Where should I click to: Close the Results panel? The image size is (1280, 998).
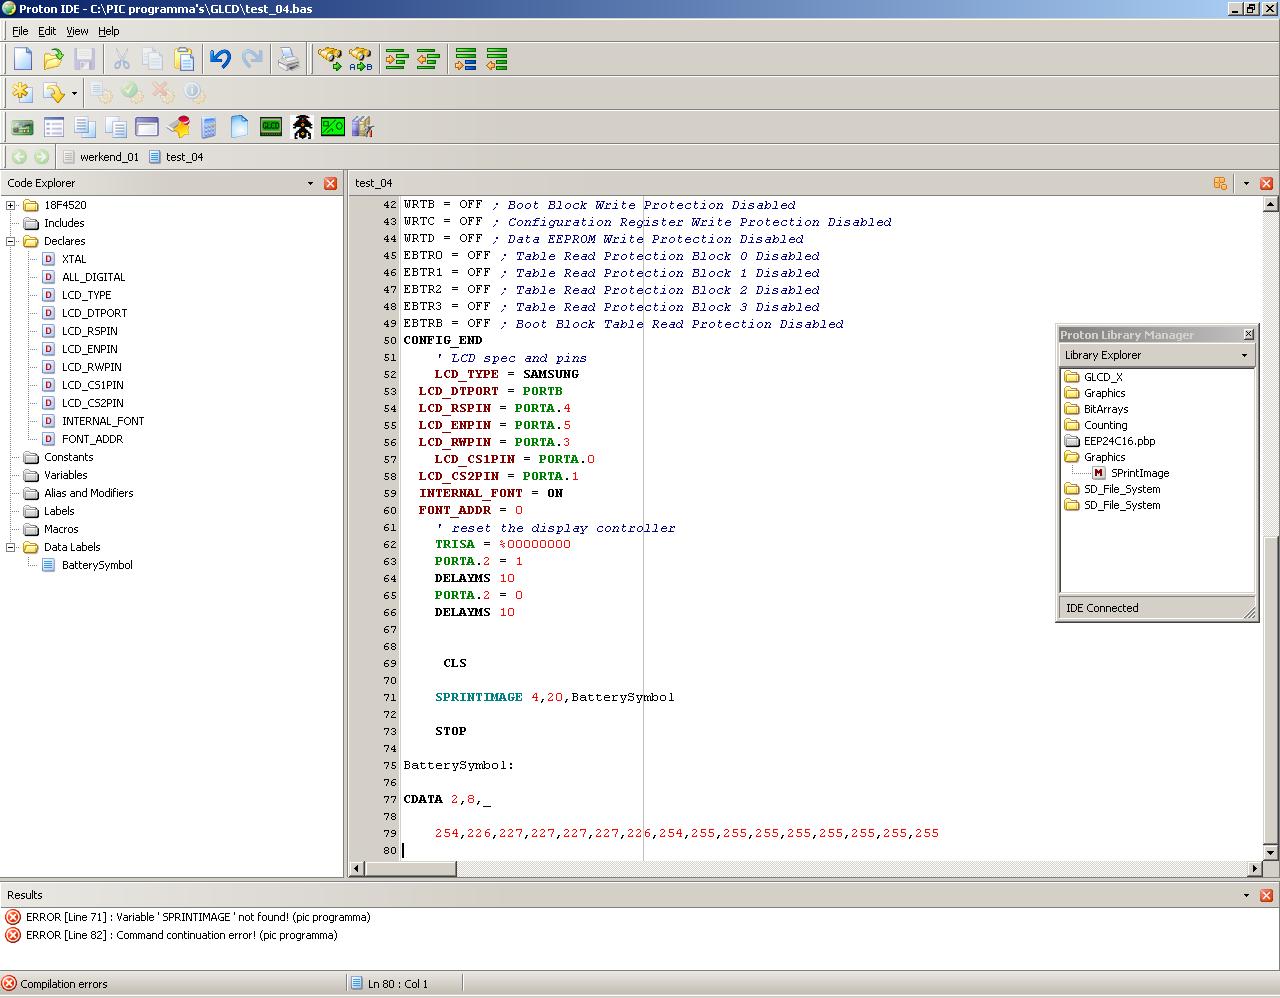(1266, 895)
